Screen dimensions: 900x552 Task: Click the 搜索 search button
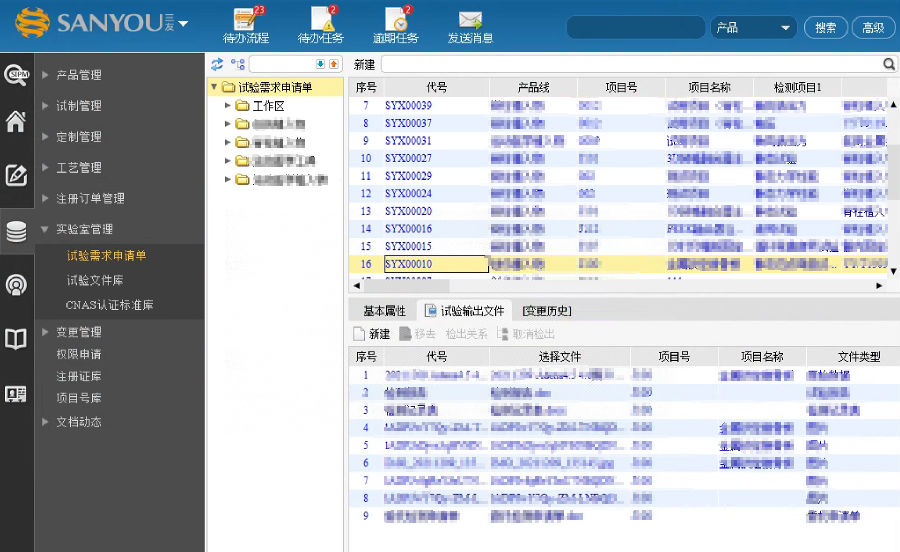(825, 28)
